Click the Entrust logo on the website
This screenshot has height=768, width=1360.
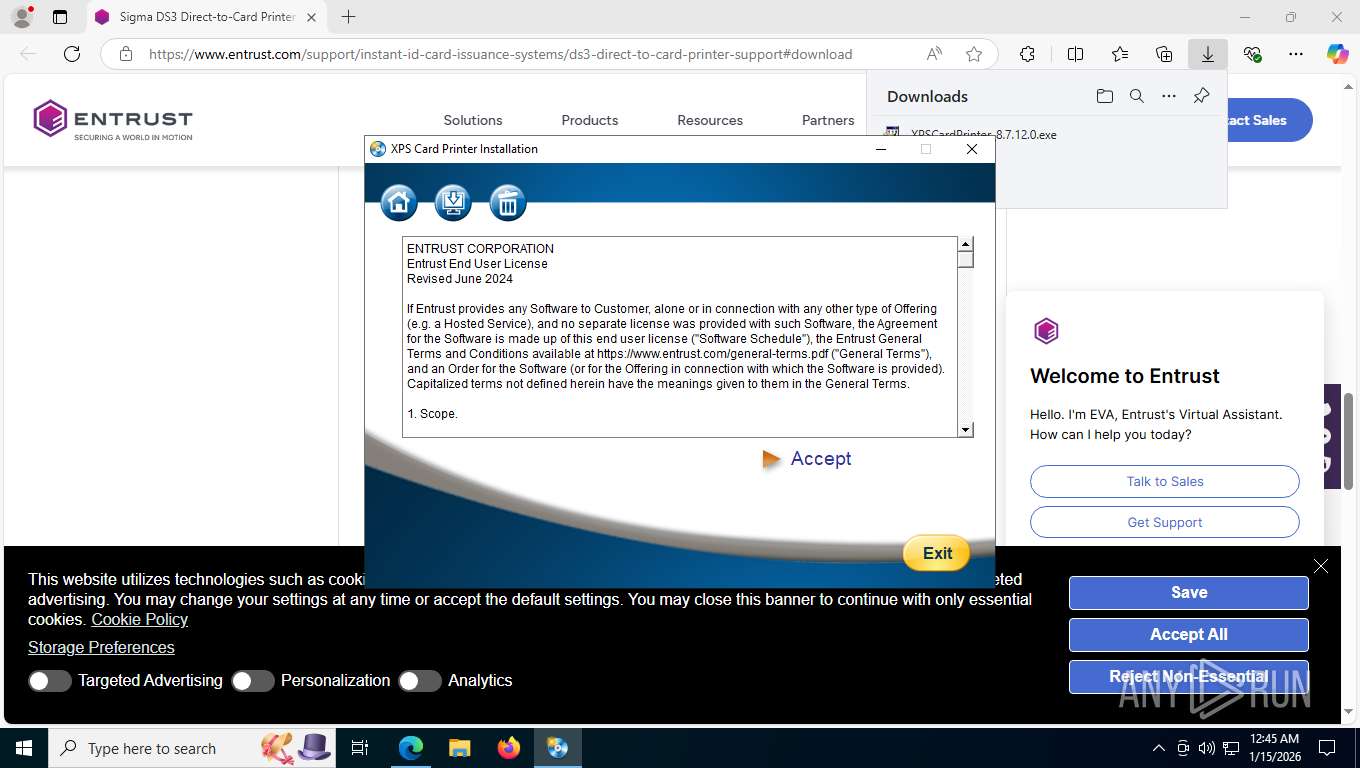pos(113,119)
